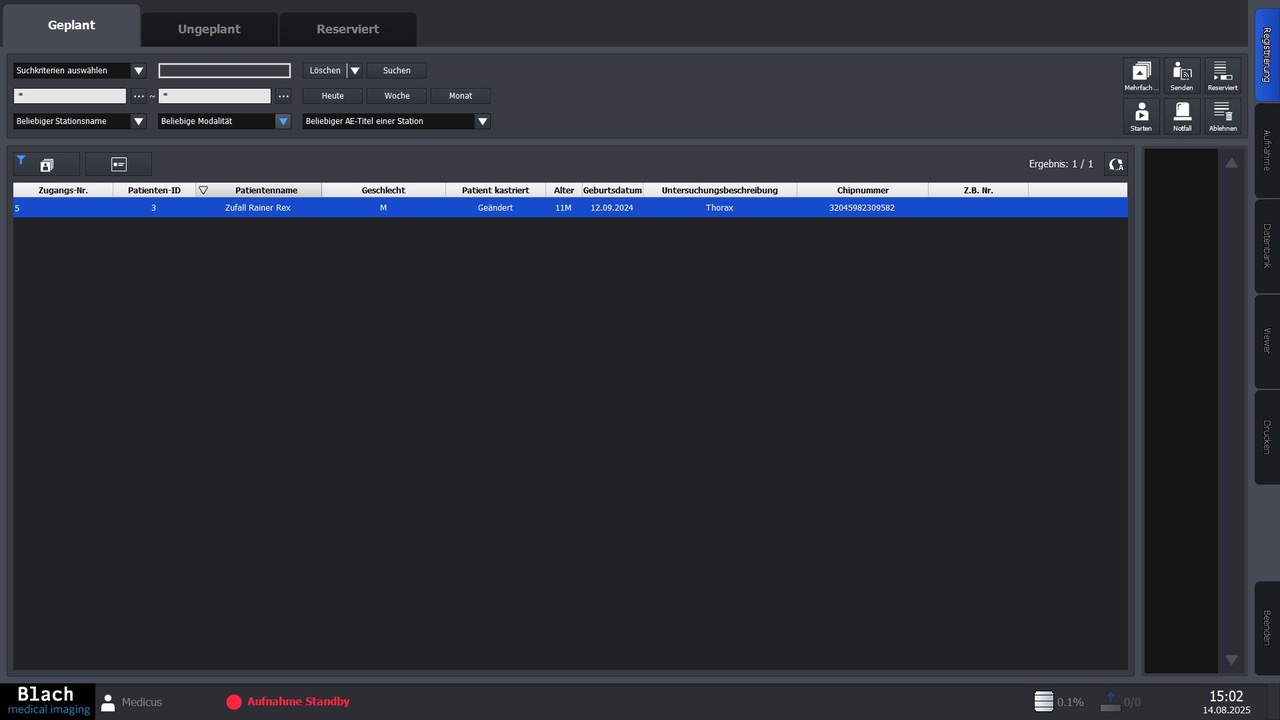The height and width of the screenshot is (720, 1280).
Task: Sort by the Patienten-ID column header
Action: (154, 190)
